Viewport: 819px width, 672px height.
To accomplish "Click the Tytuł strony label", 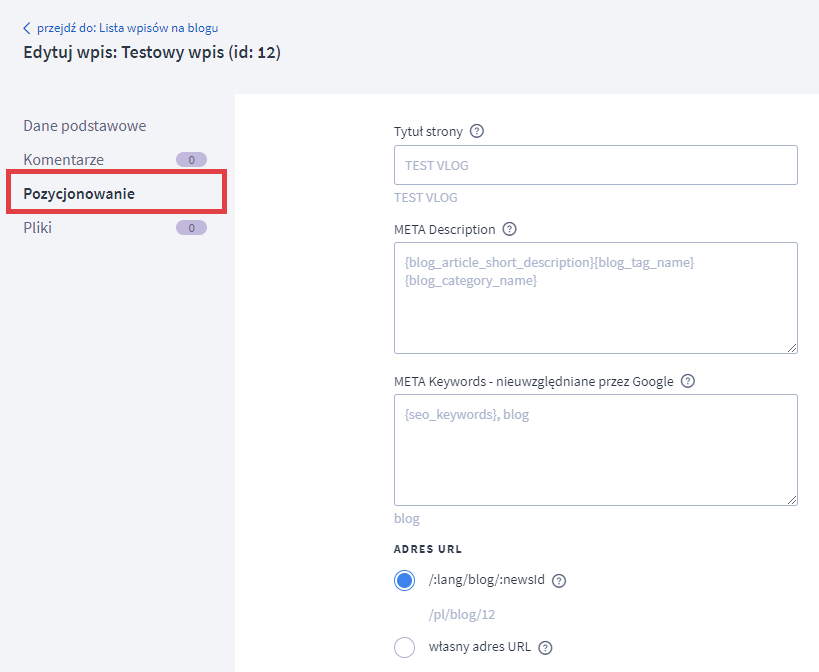I will click(428, 132).
